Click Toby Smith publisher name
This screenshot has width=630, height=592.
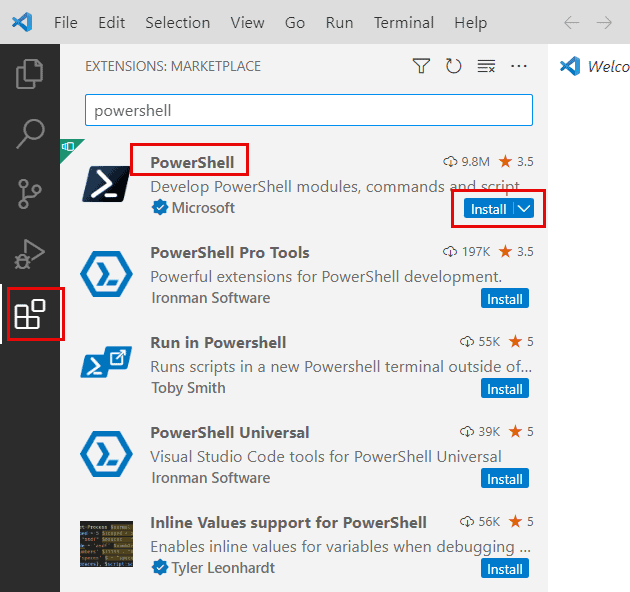coord(188,388)
